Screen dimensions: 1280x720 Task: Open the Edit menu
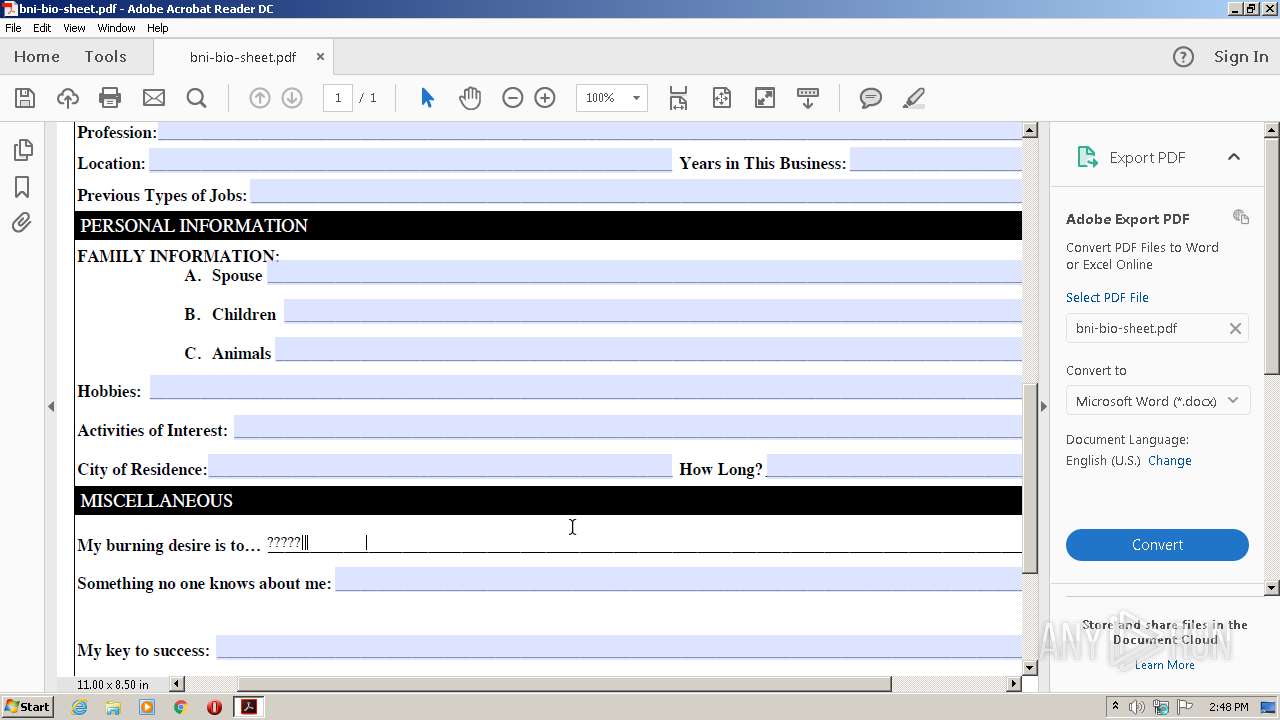(42, 28)
